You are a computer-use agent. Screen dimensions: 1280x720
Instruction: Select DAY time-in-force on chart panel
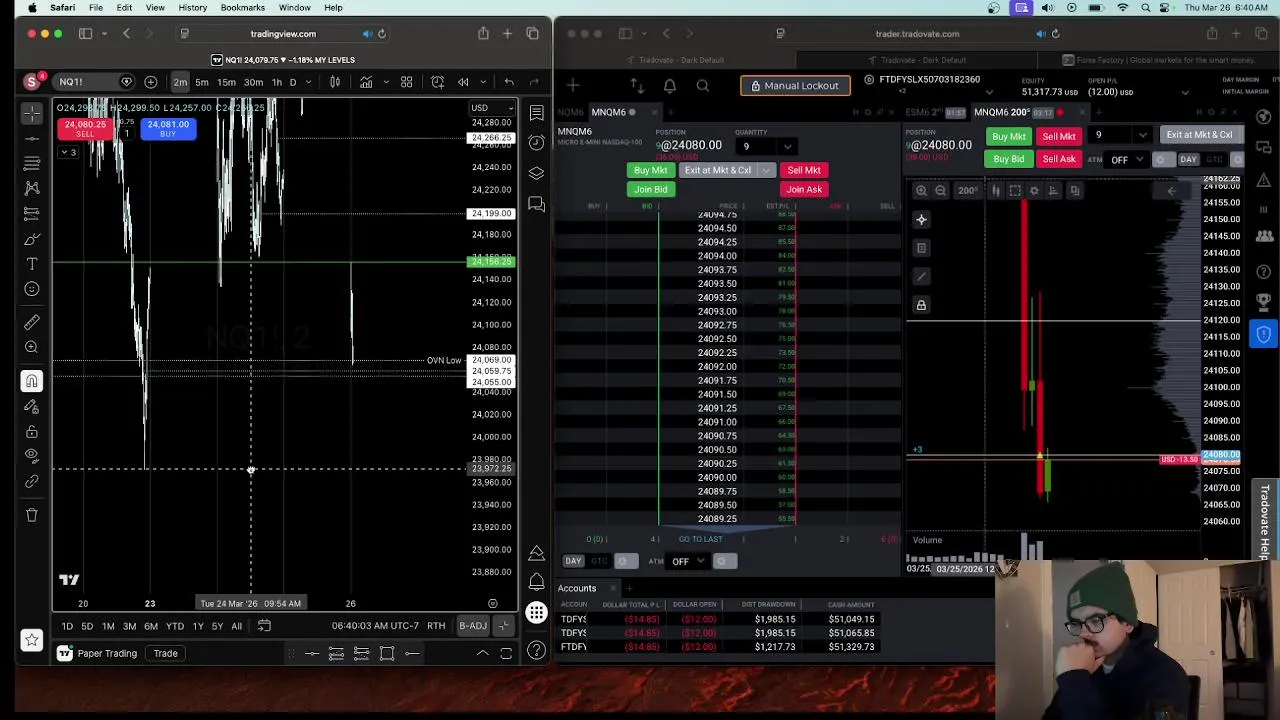[x=1188, y=160]
